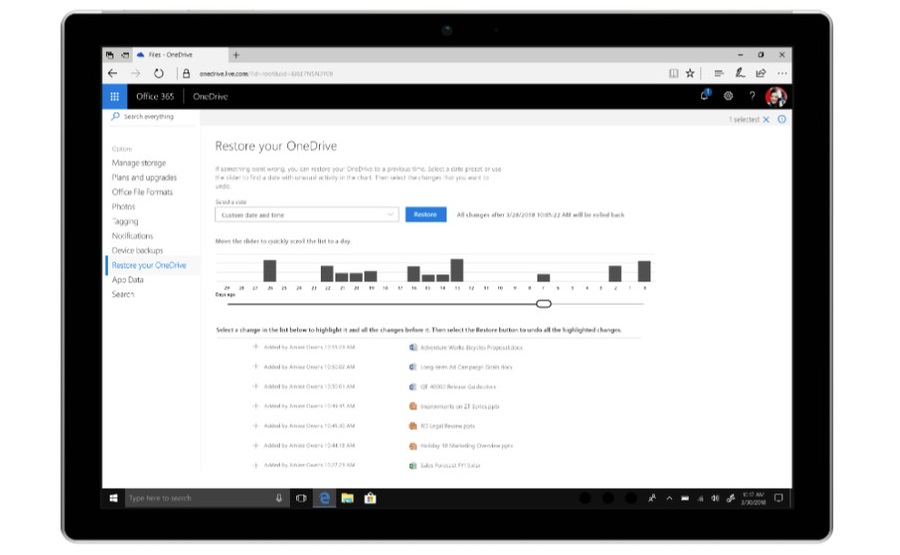
Task: Expand the Custom date and time dropdown
Action: pos(307,215)
